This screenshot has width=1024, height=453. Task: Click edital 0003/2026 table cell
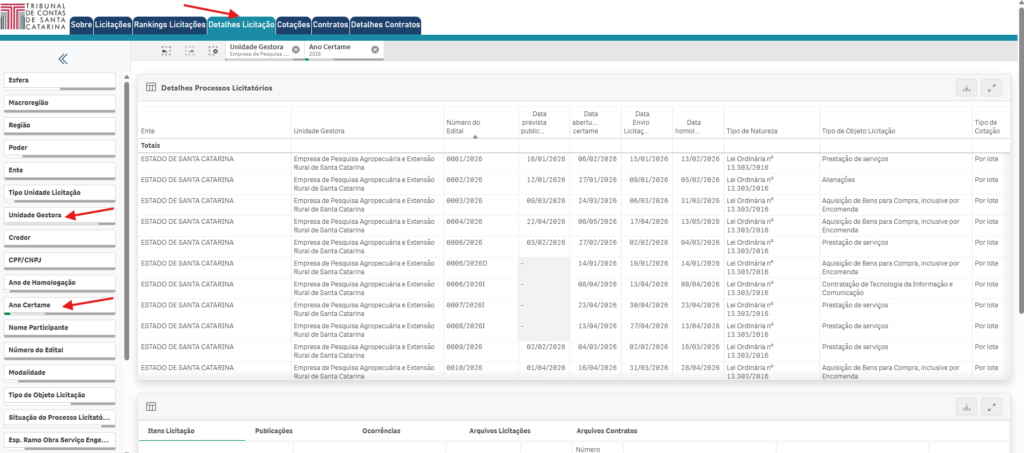[x=464, y=201]
